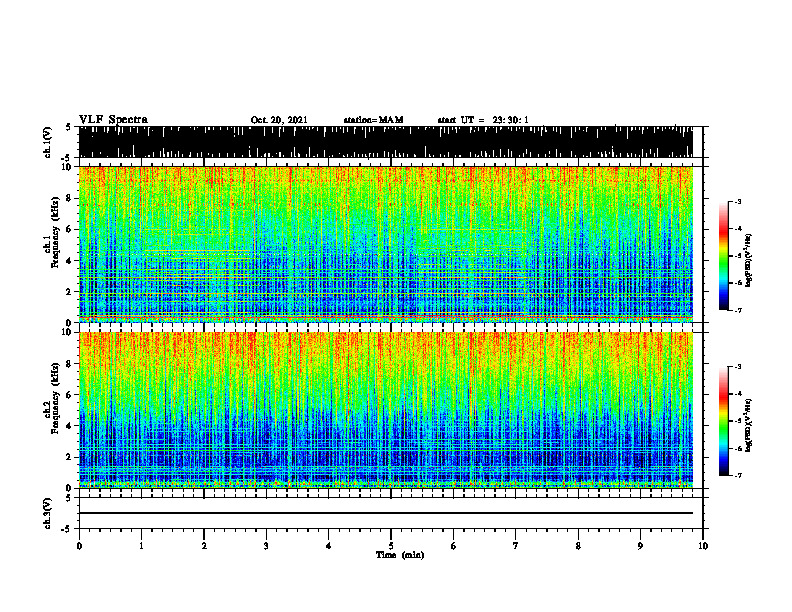Click time axis tick label "10"
792x612 pixels.
(x=703, y=546)
